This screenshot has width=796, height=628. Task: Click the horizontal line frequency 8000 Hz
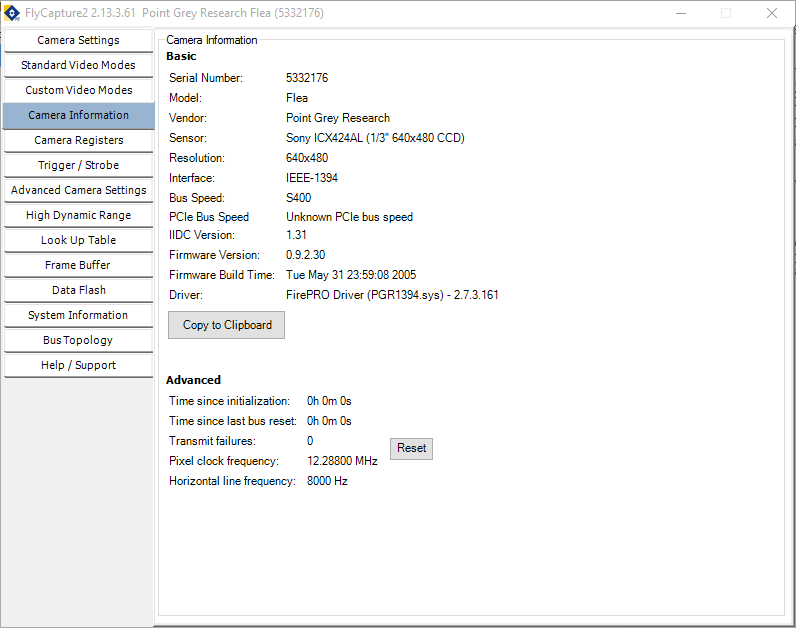327,481
